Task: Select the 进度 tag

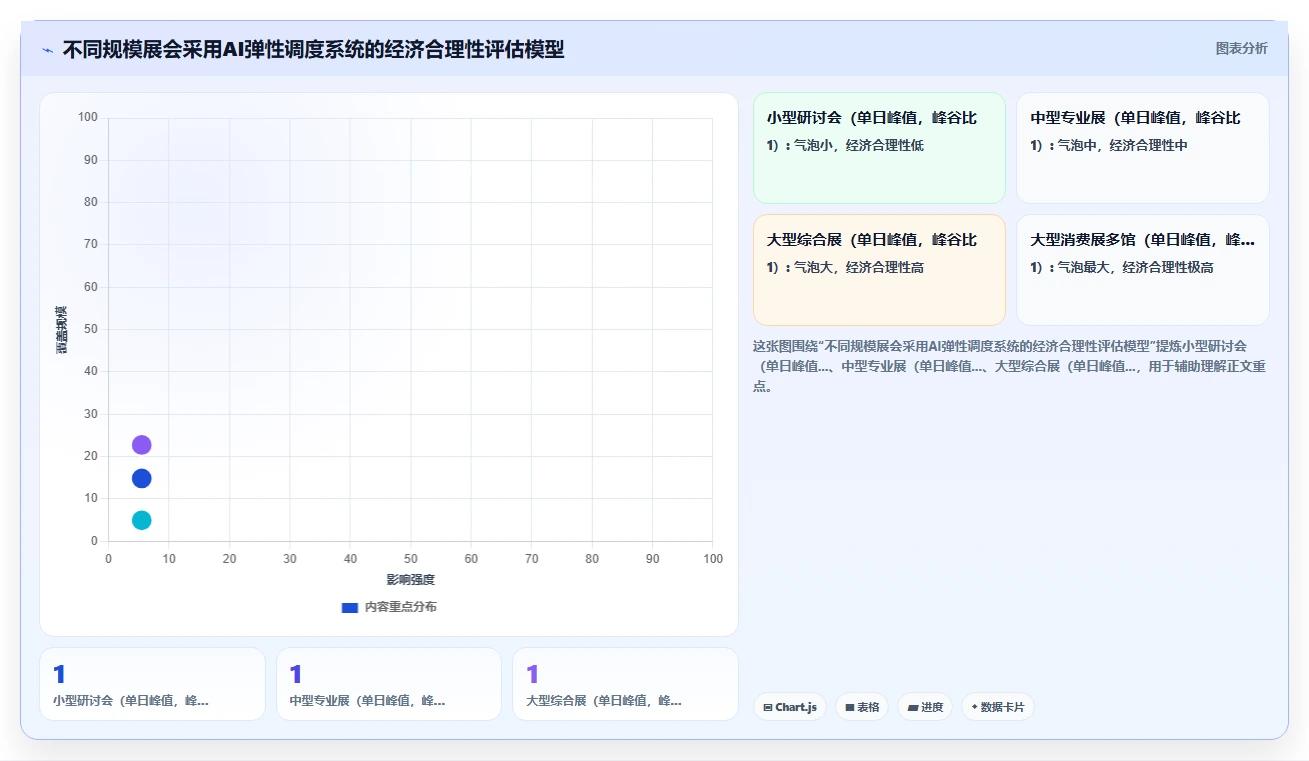Action: point(925,707)
